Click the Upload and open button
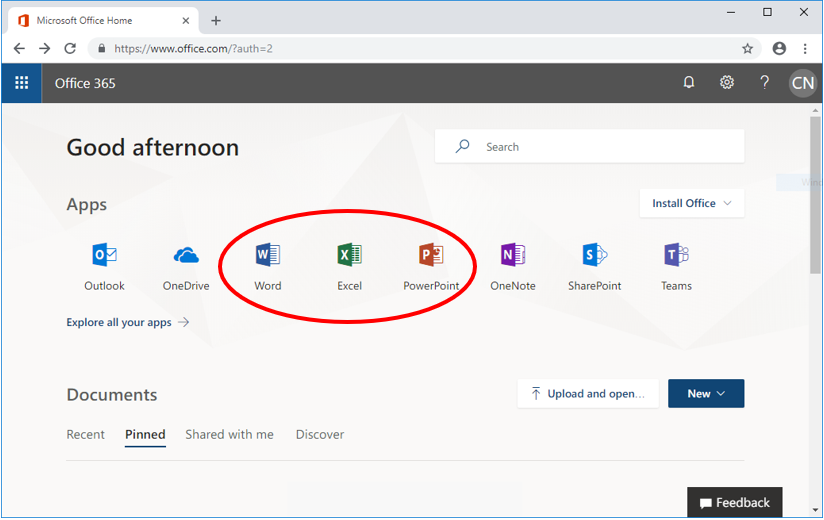This screenshot has width=824, height=520. [588, 393]
